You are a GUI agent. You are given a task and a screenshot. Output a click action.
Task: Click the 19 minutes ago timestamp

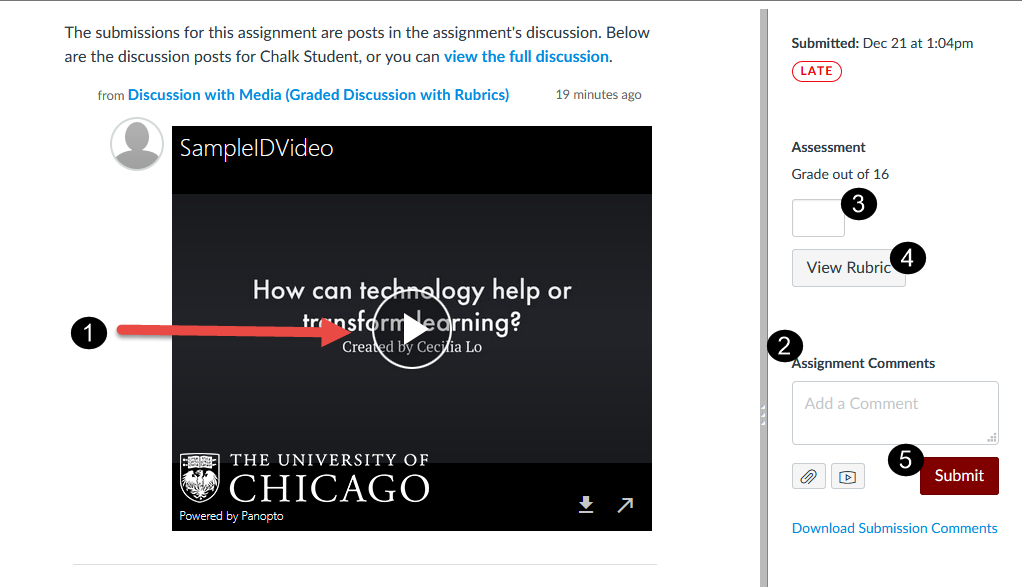click(x=597, y=94)
